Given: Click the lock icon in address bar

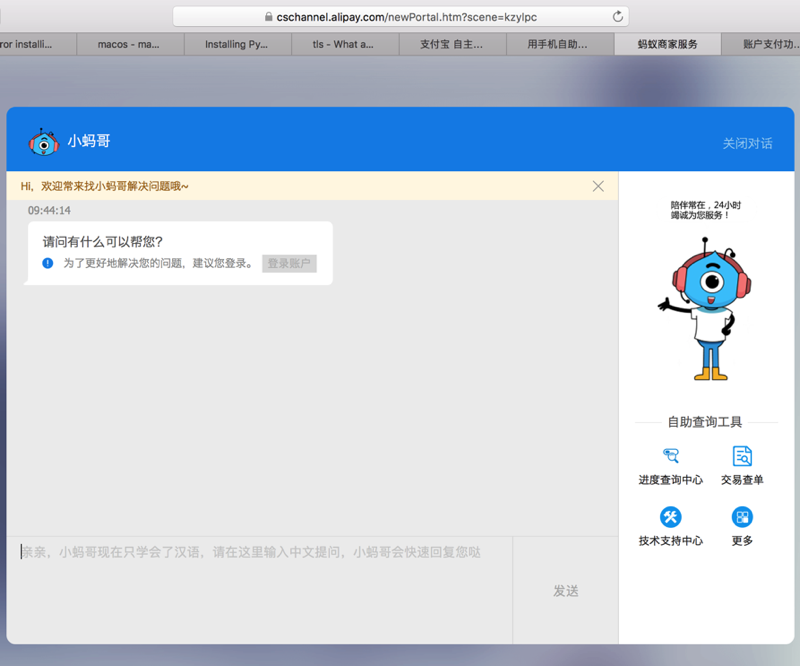Looking at the screenshot, I should click(267, 17).
